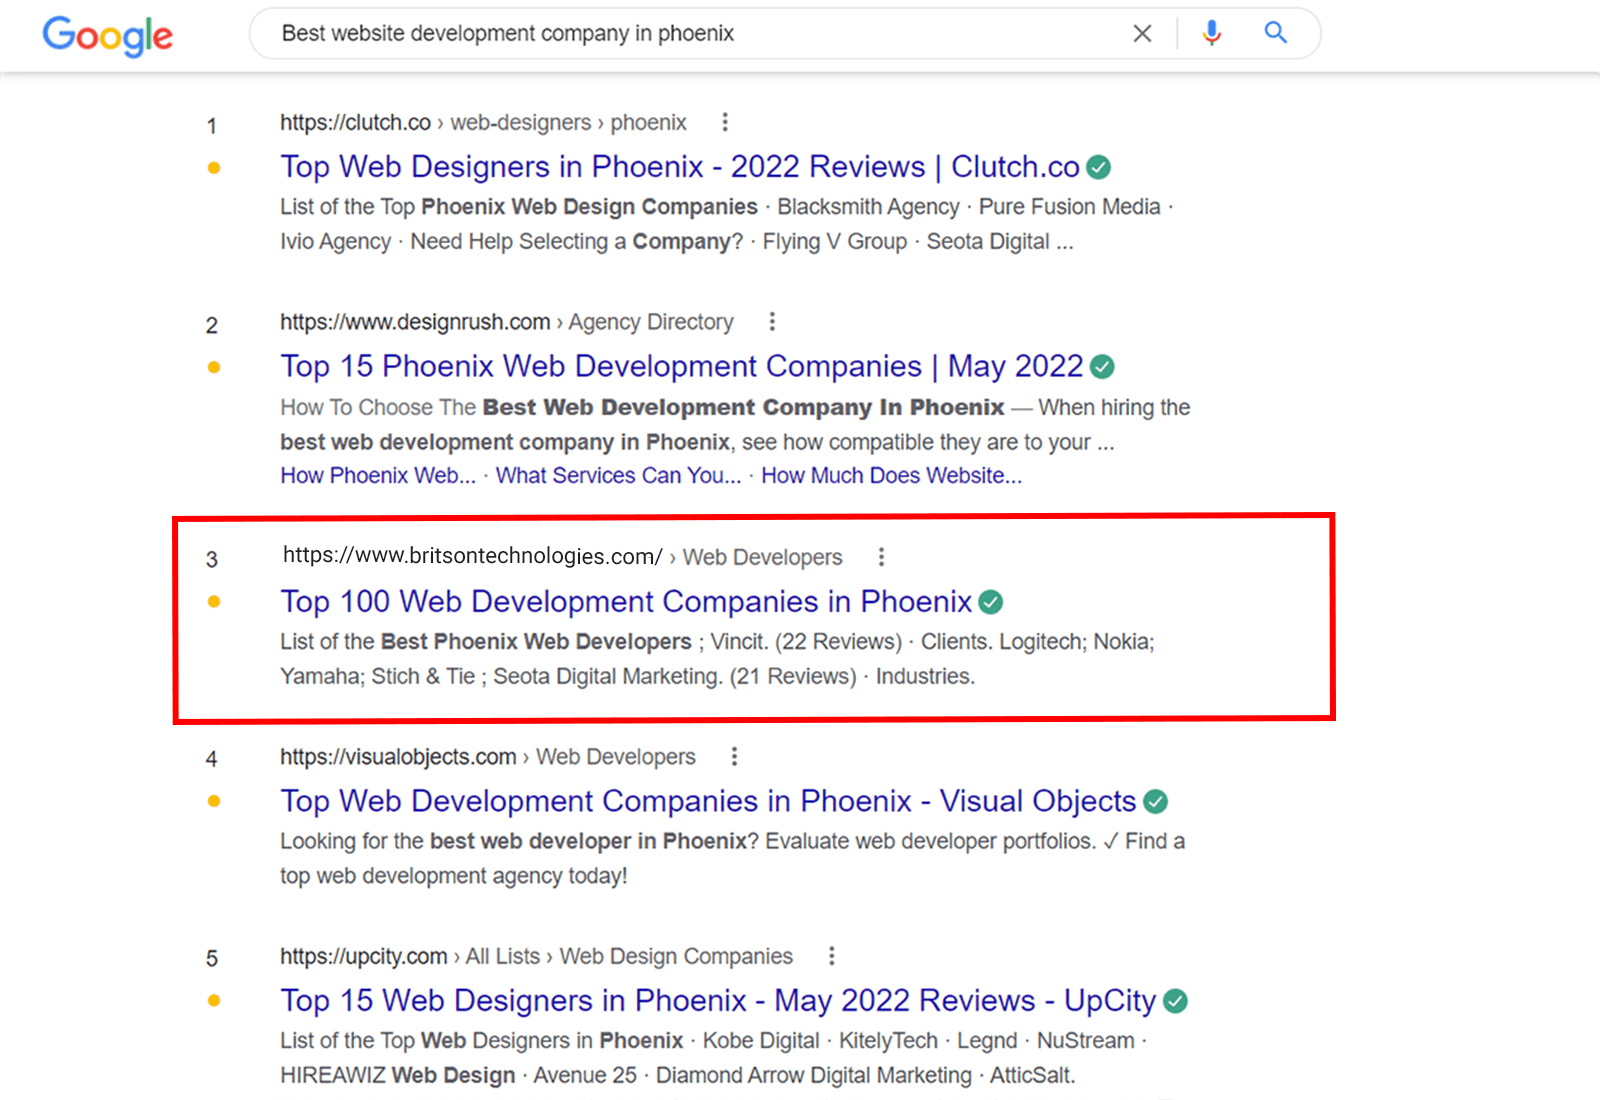Open UpCity Top 15 Web Designers result
Image resolution: width=1600 pixels, height=1100 pixels.
click(717, 1001)
